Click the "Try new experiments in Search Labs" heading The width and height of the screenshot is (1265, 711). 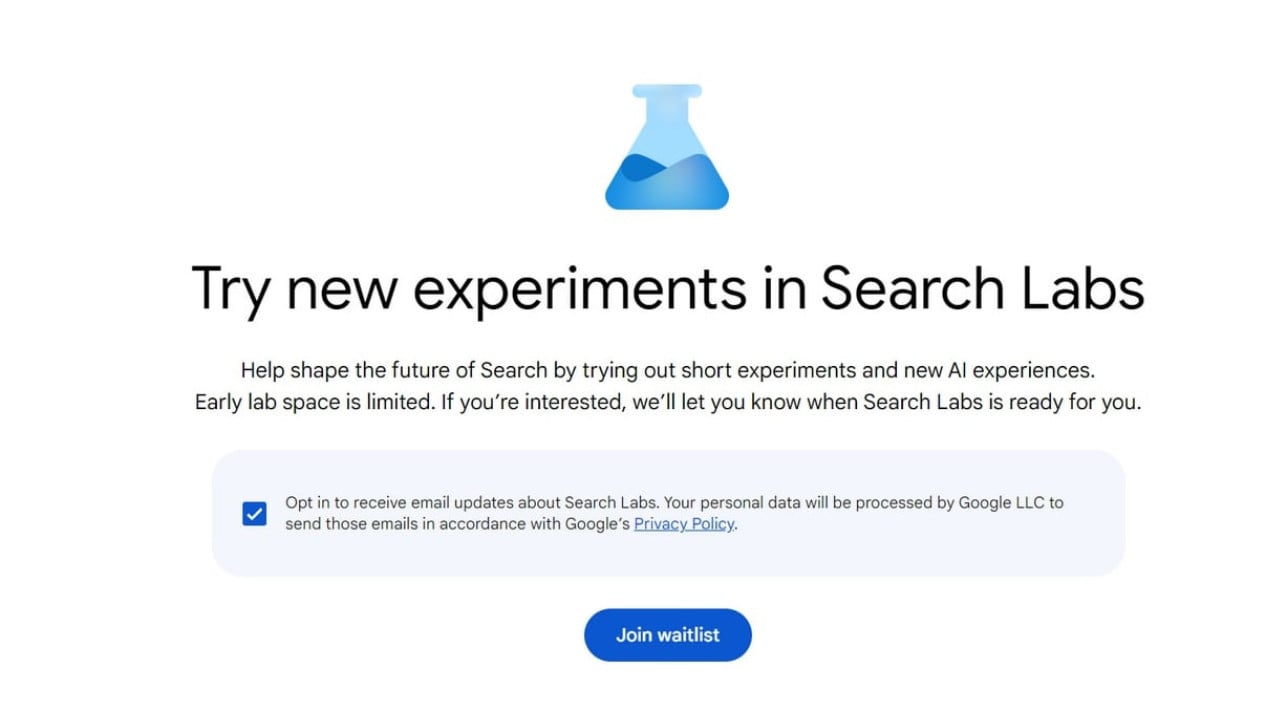click(667, 288)
